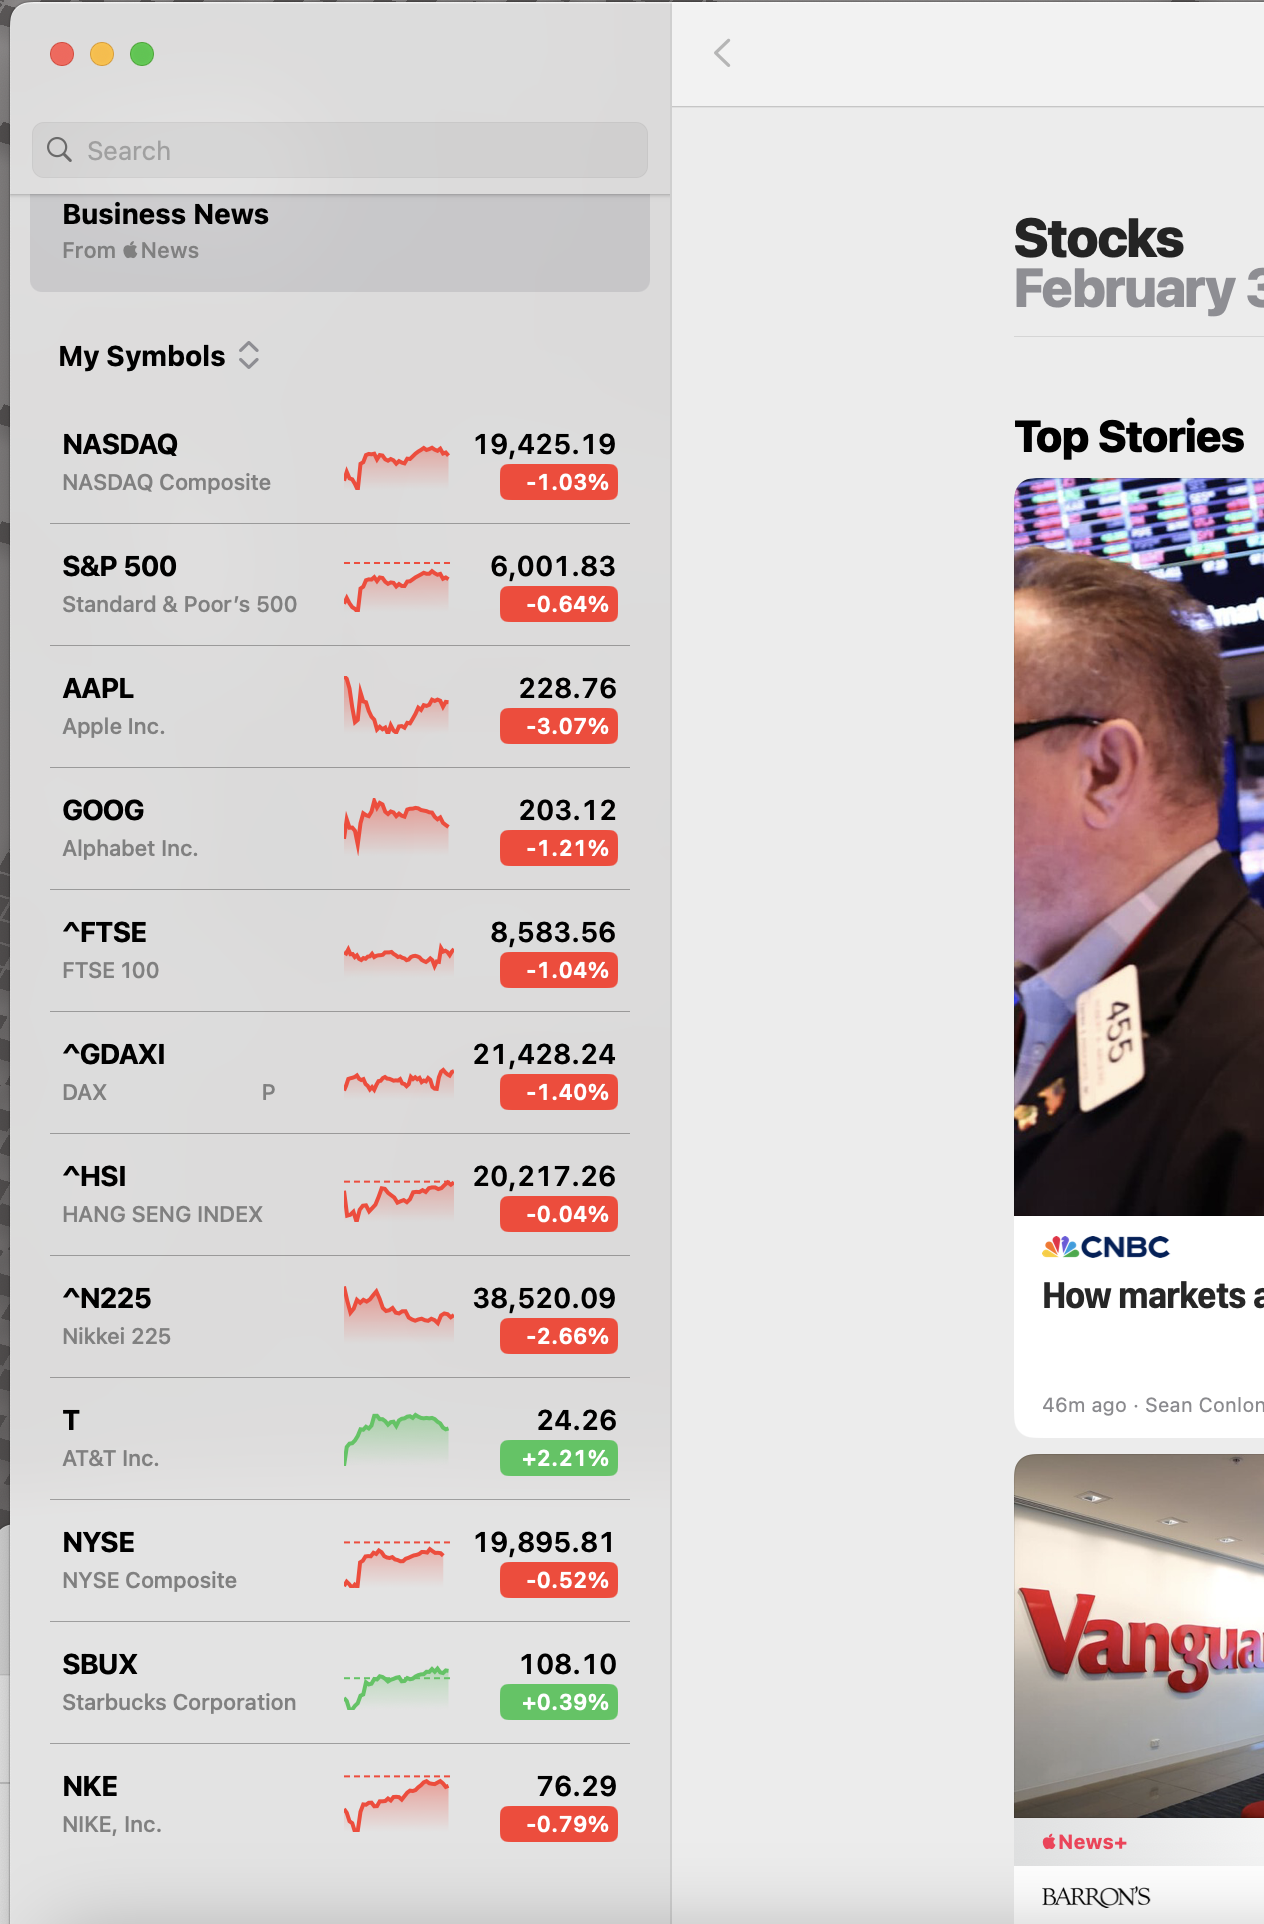Click the back chevron at top of article

(722, 54)
